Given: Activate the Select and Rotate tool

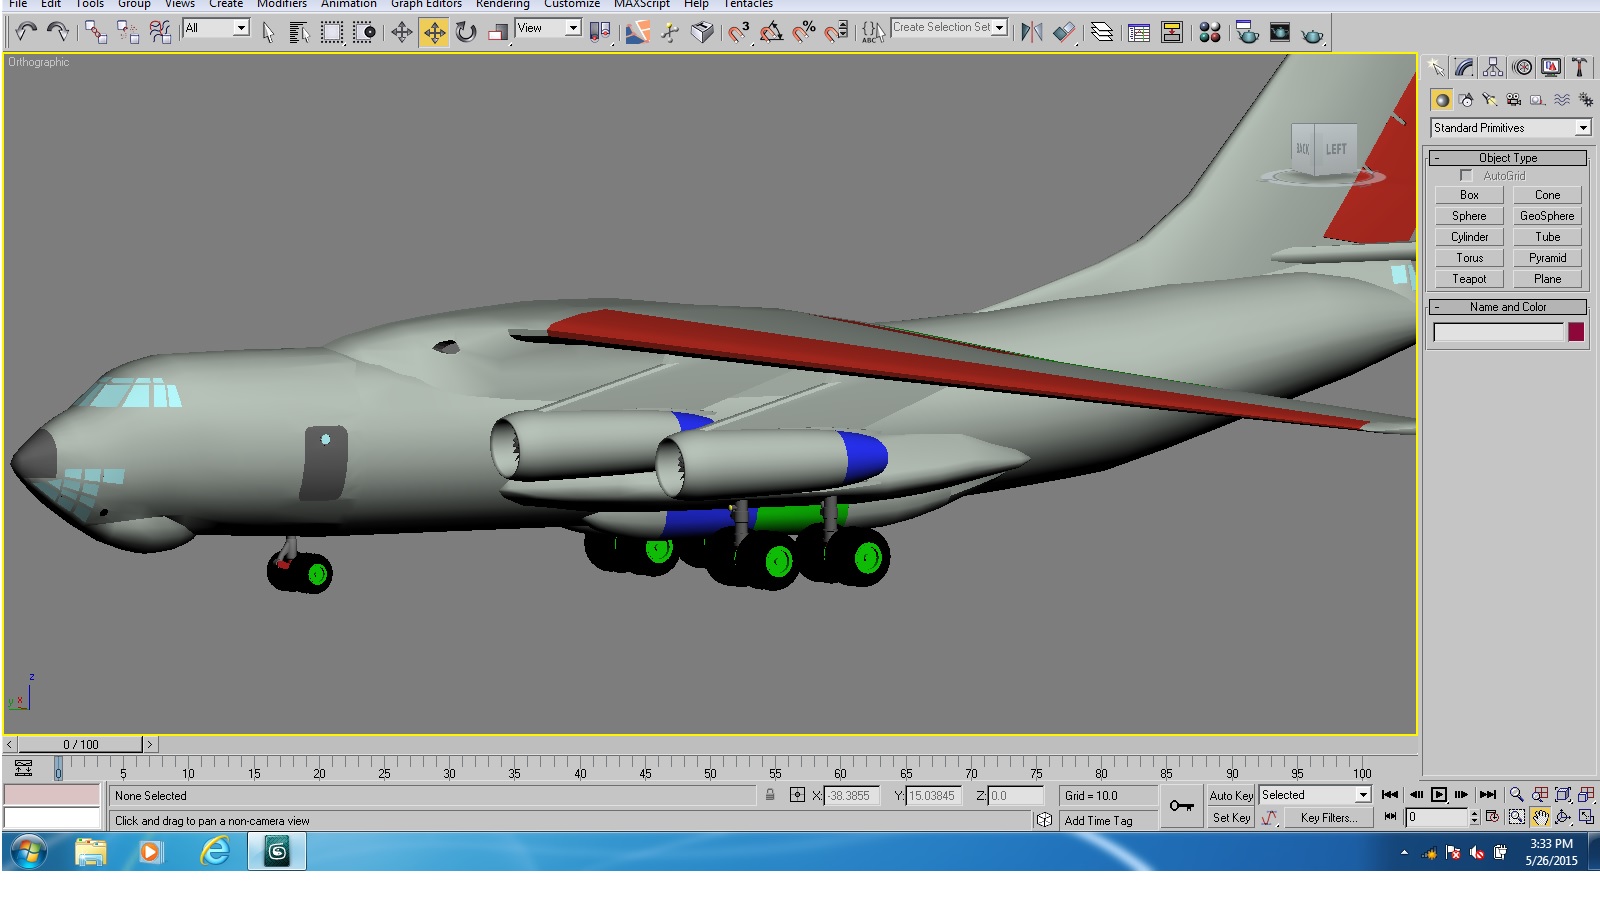Looking at the screenshot, I should [x=466, y=32].
